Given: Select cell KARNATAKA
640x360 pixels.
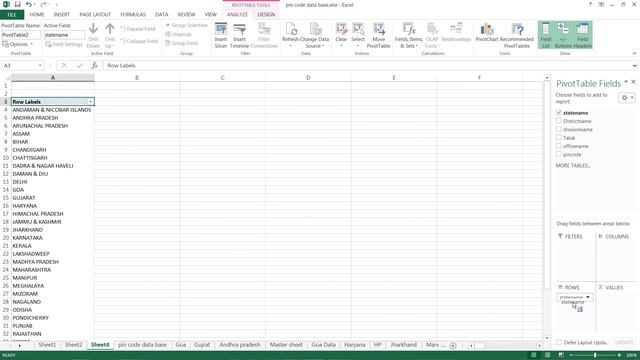Looking at the screenshot, I should pyautogui.click(x=53, y=238).
